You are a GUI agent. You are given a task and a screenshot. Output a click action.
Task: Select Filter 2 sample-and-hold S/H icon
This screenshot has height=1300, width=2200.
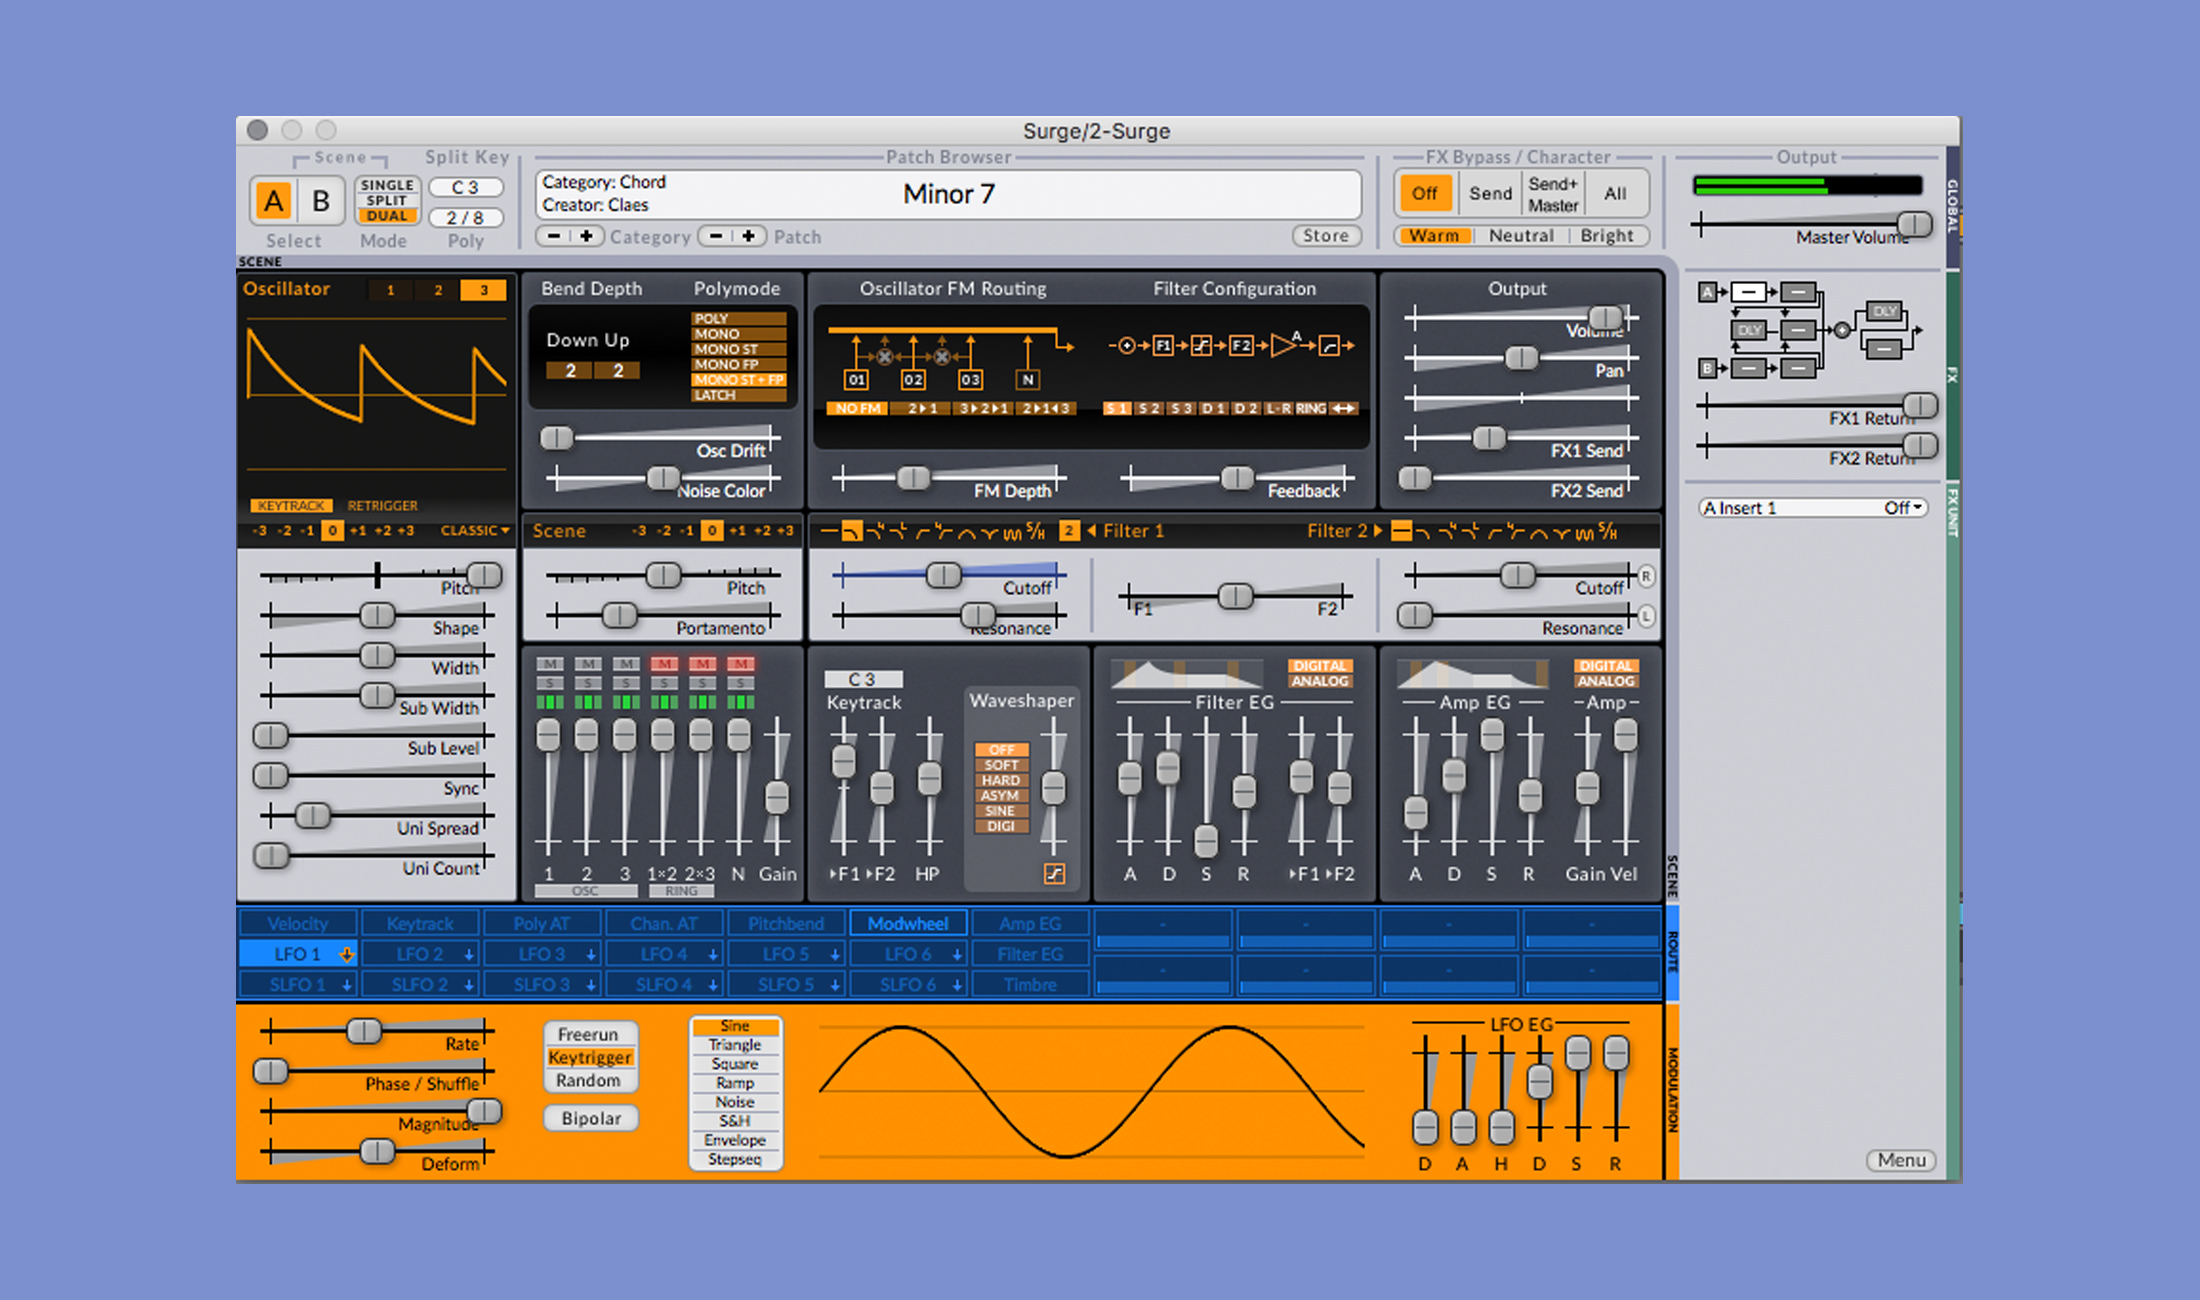(x=1608, y=531)
